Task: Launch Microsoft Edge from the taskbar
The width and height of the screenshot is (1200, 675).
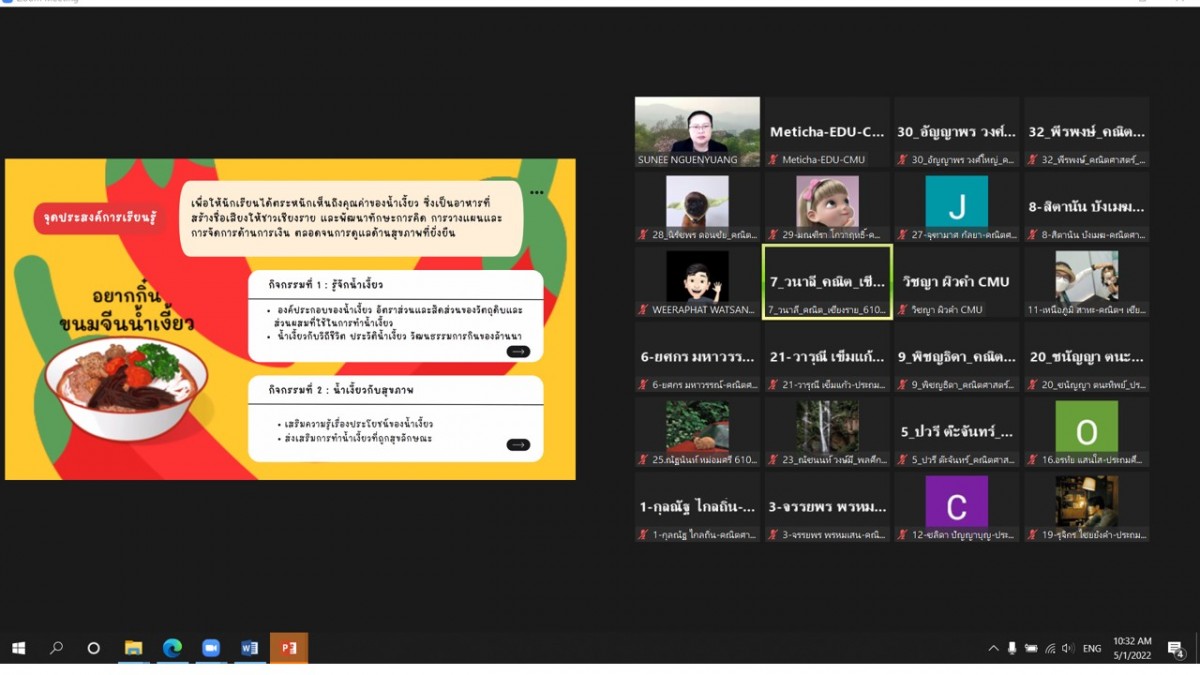Action: pyautogui.click(x=172, y=648)
